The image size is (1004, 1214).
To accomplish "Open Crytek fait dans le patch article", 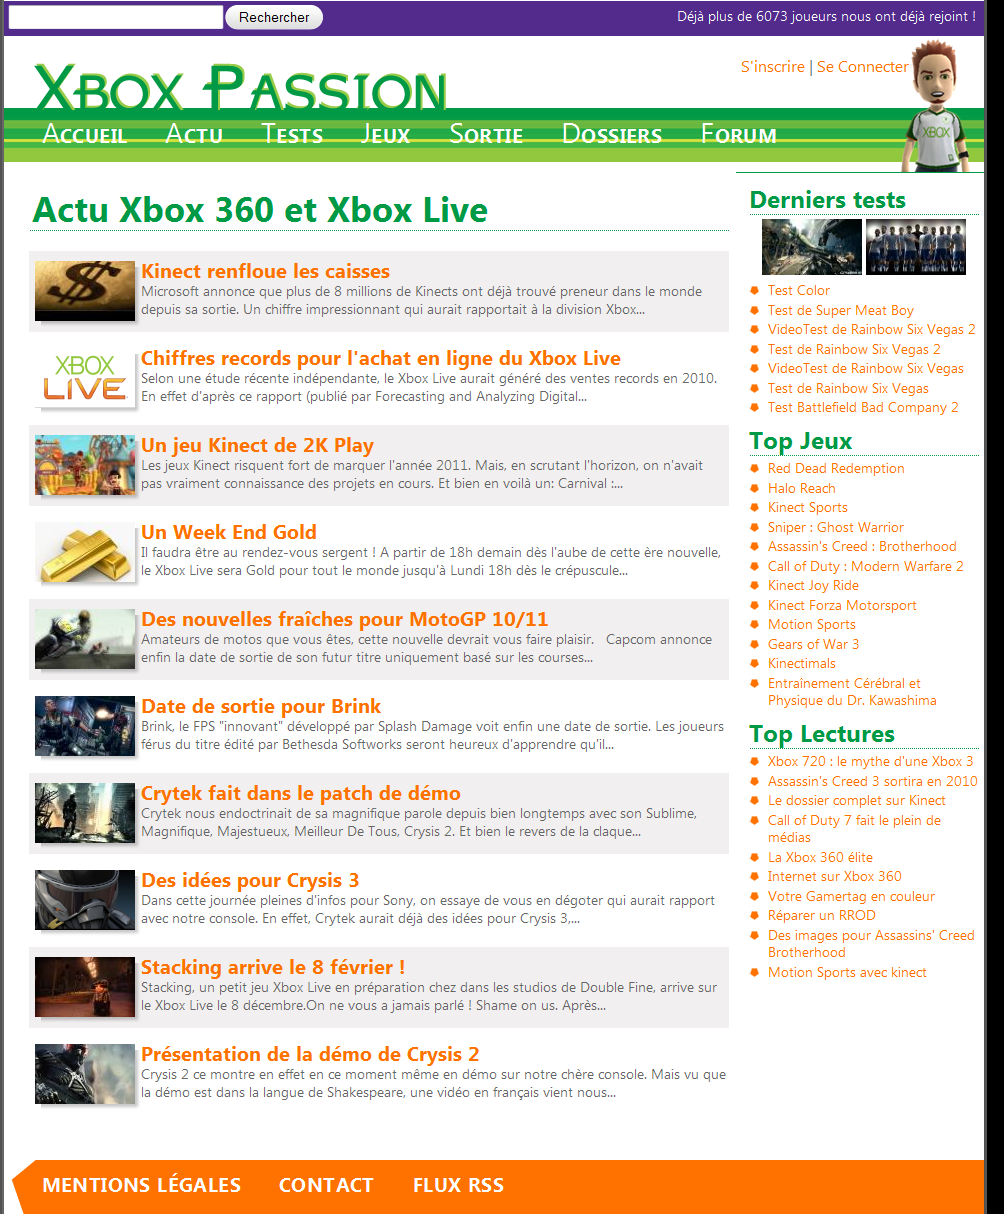I will click(301, 793).
